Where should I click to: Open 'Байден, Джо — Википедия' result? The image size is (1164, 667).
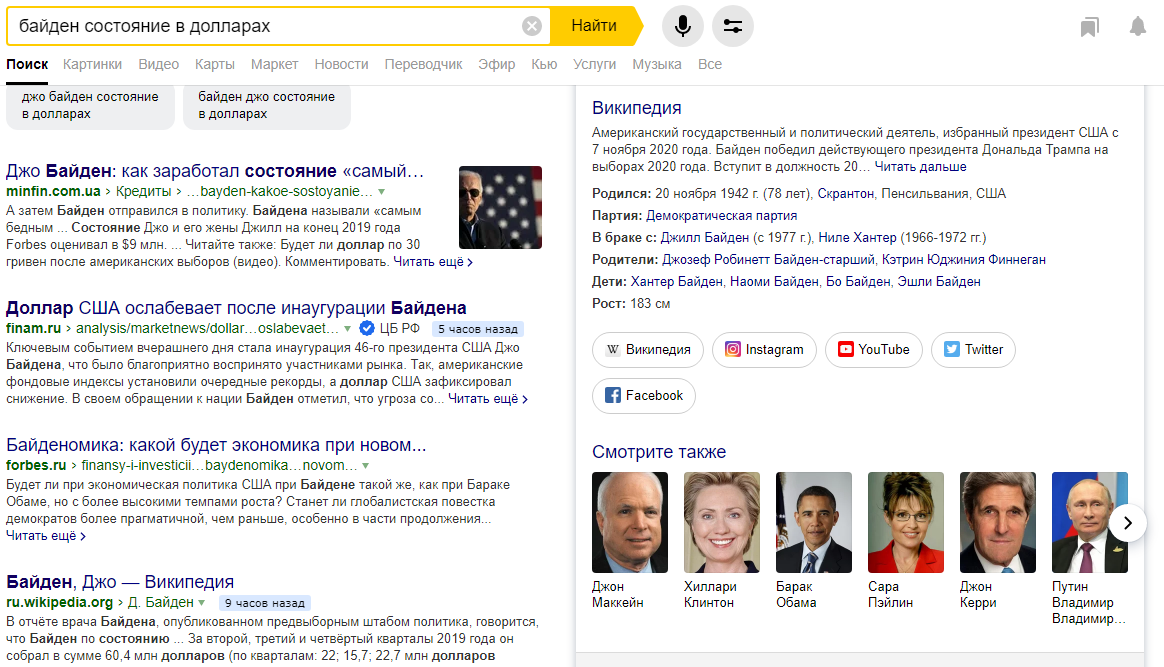(x=120, y=582)
